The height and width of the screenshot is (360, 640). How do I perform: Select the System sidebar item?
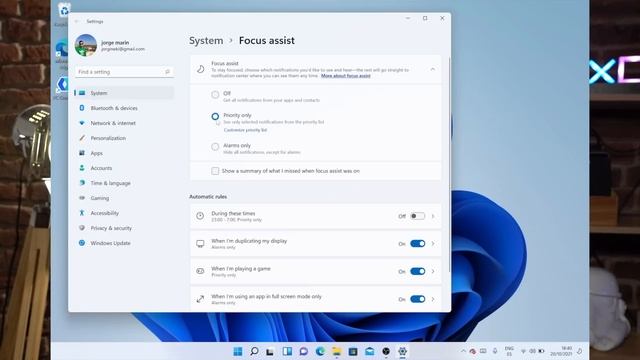[x=124, y=93]
